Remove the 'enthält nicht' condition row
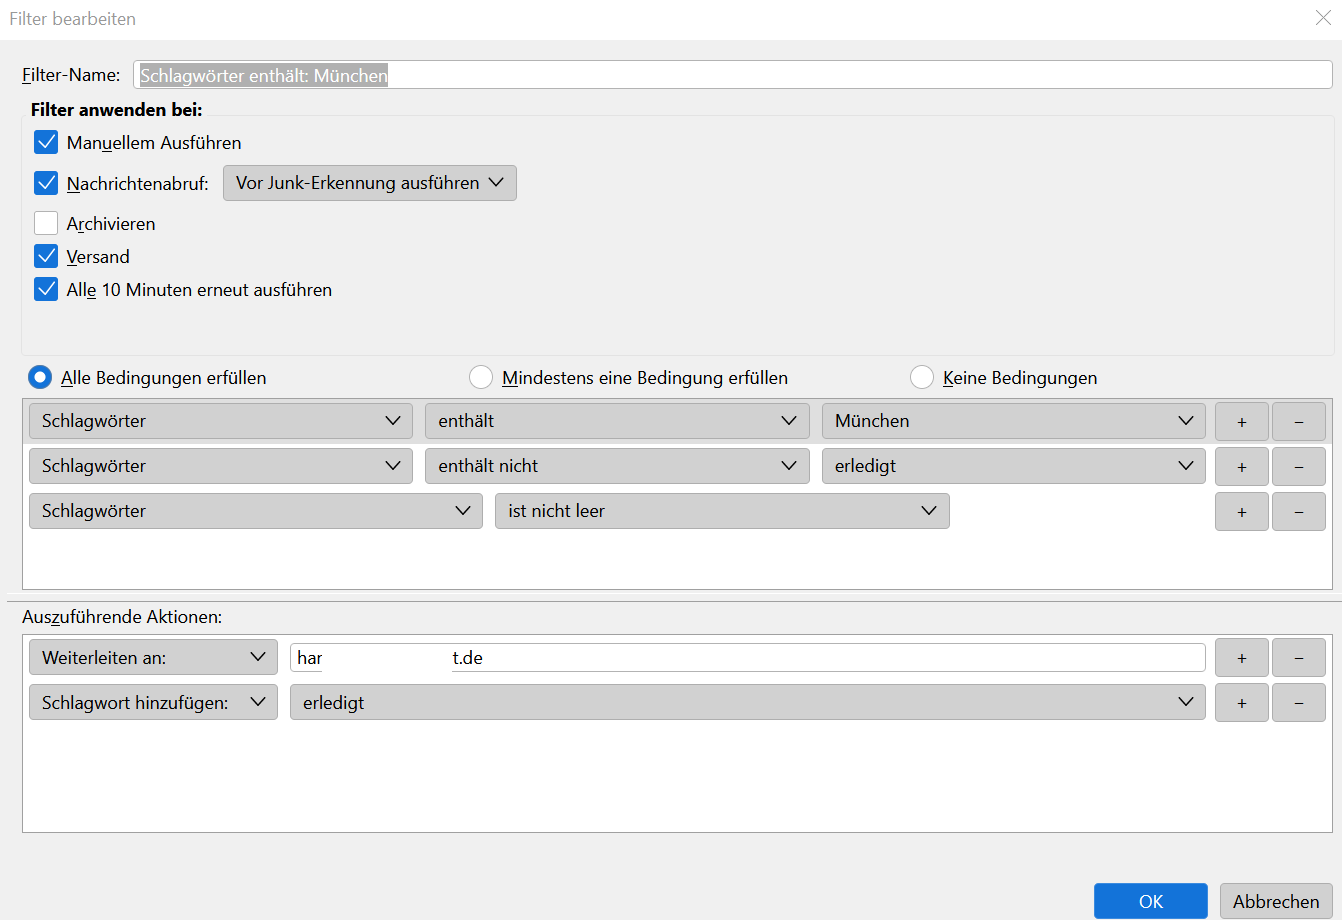This screenshot has width=1342, height=920. pyautogui.click(x=1298, y=467)
